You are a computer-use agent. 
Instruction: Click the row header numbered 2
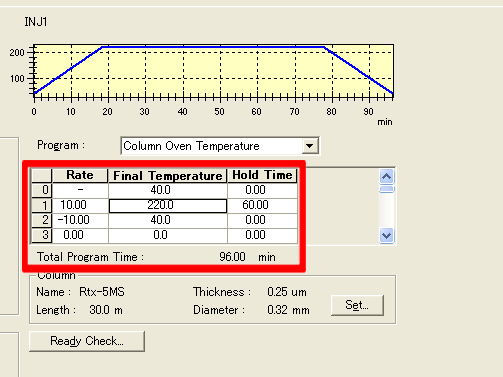42,220
